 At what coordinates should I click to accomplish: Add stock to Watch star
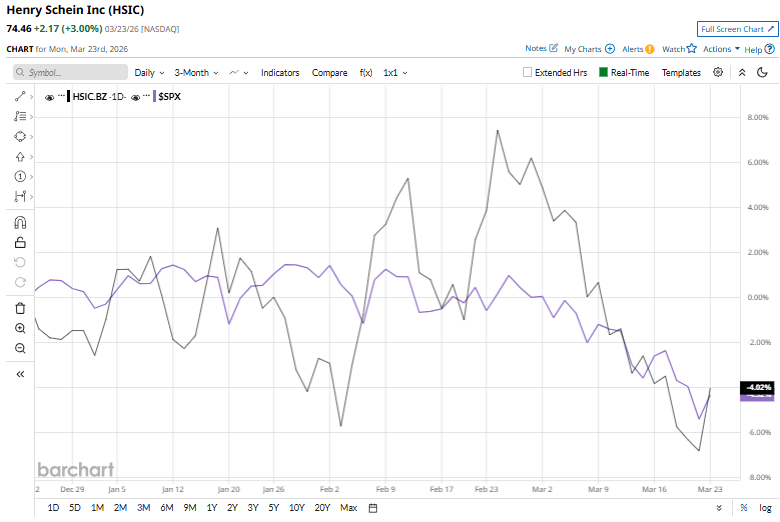tap(691, 48)
